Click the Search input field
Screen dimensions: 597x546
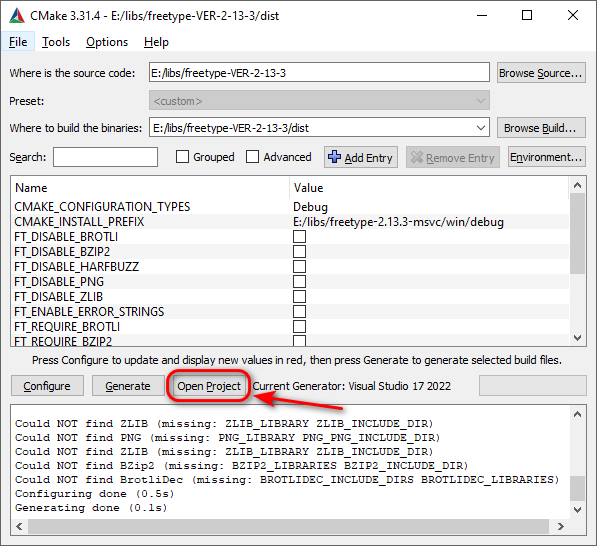[105, 157]
